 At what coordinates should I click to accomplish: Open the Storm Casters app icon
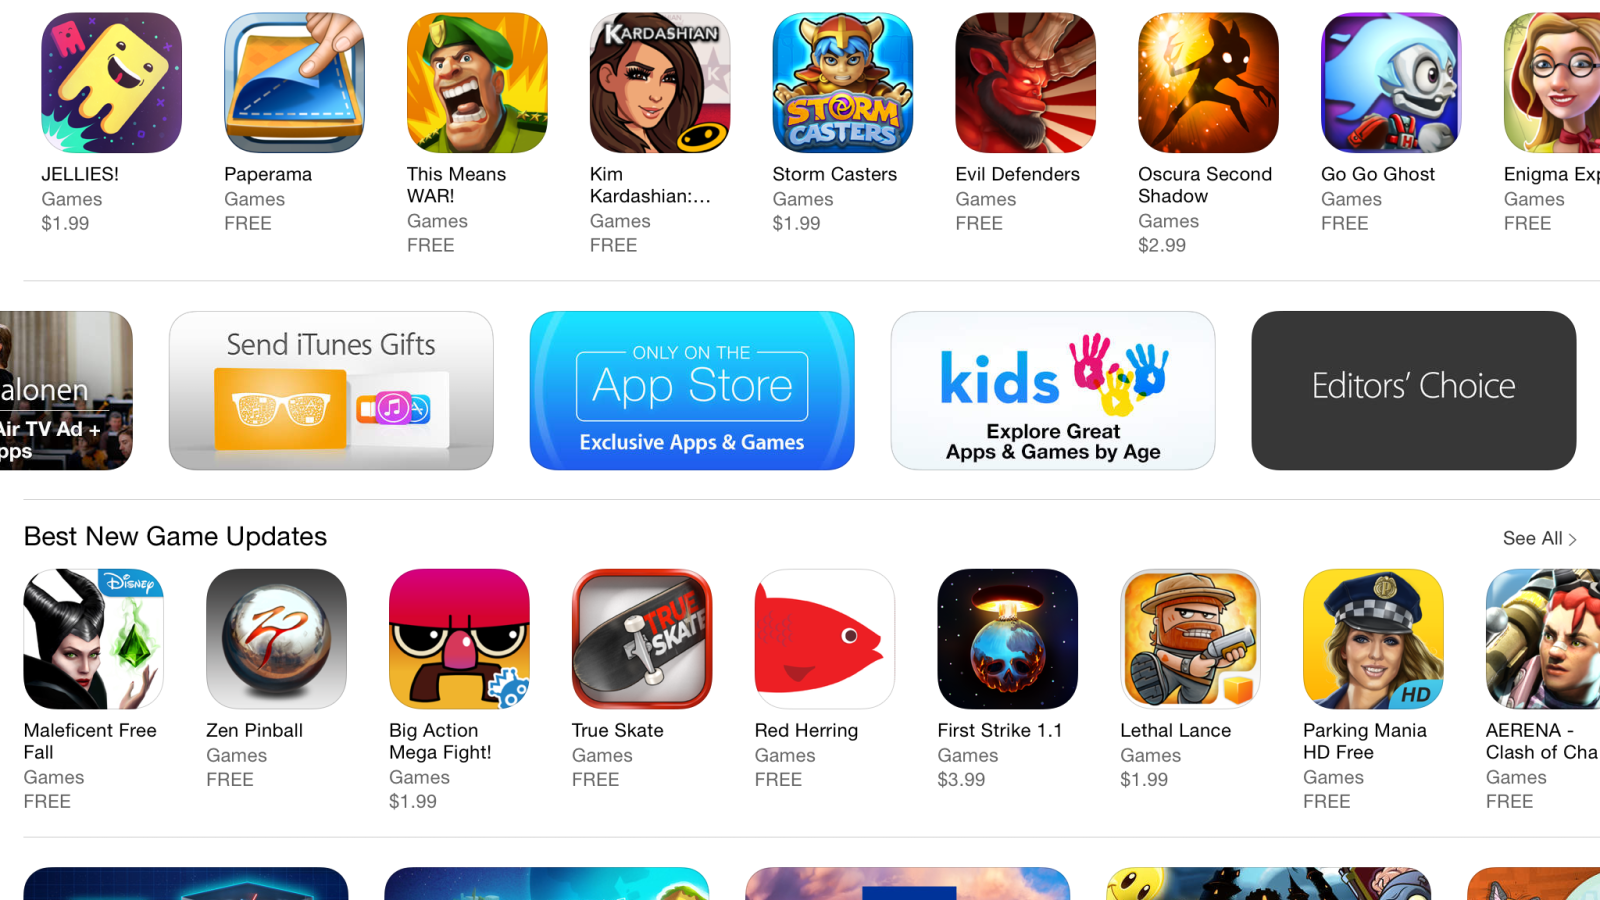tap(843, 83)
